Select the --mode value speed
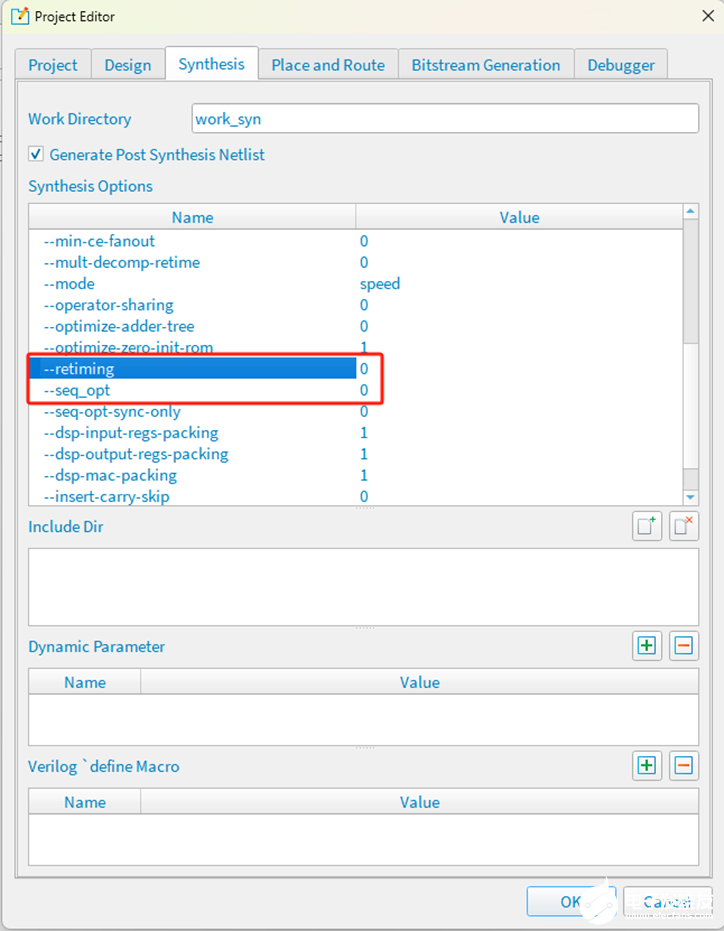Viewport: 724px width, 931px height. 380,284
